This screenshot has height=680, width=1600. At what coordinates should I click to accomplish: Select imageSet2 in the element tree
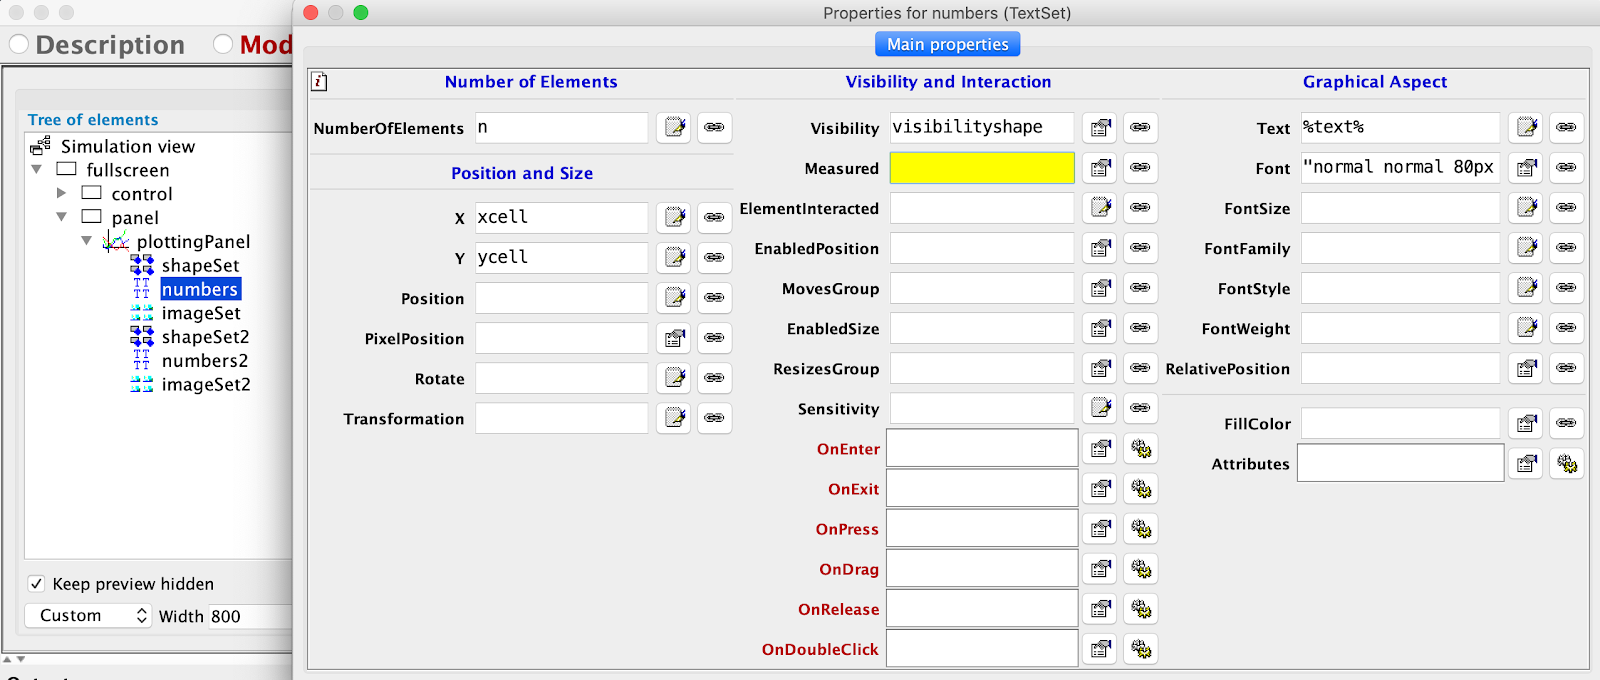(206, 385)
